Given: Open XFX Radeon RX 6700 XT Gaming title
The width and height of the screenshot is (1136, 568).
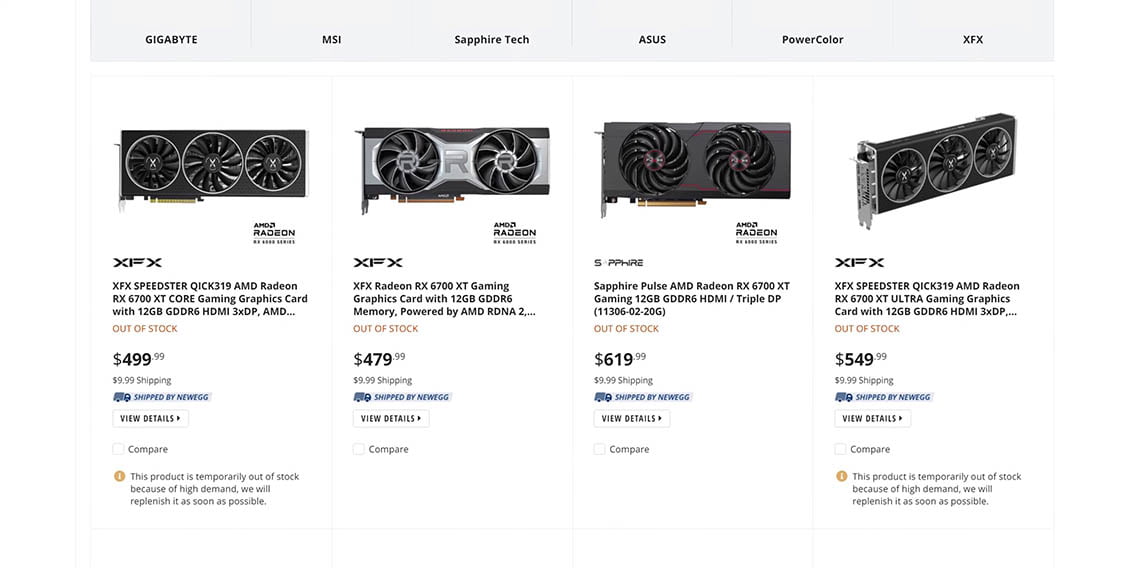Looking at the screenshot, I should (x=445, y=298).
